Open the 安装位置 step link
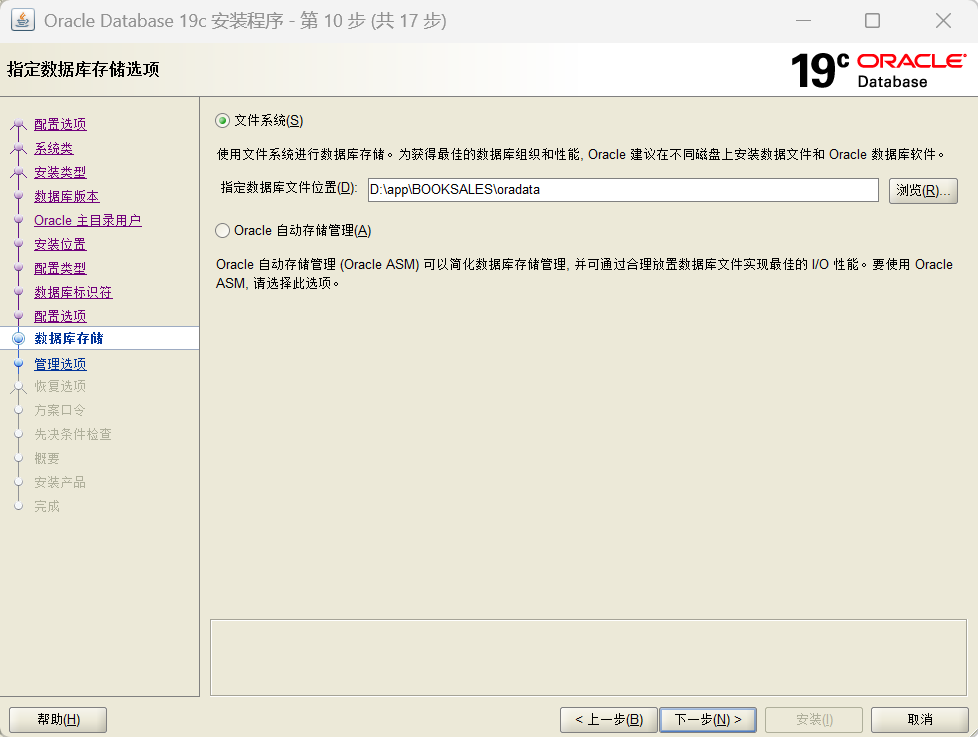 click(x=60, y=244)
